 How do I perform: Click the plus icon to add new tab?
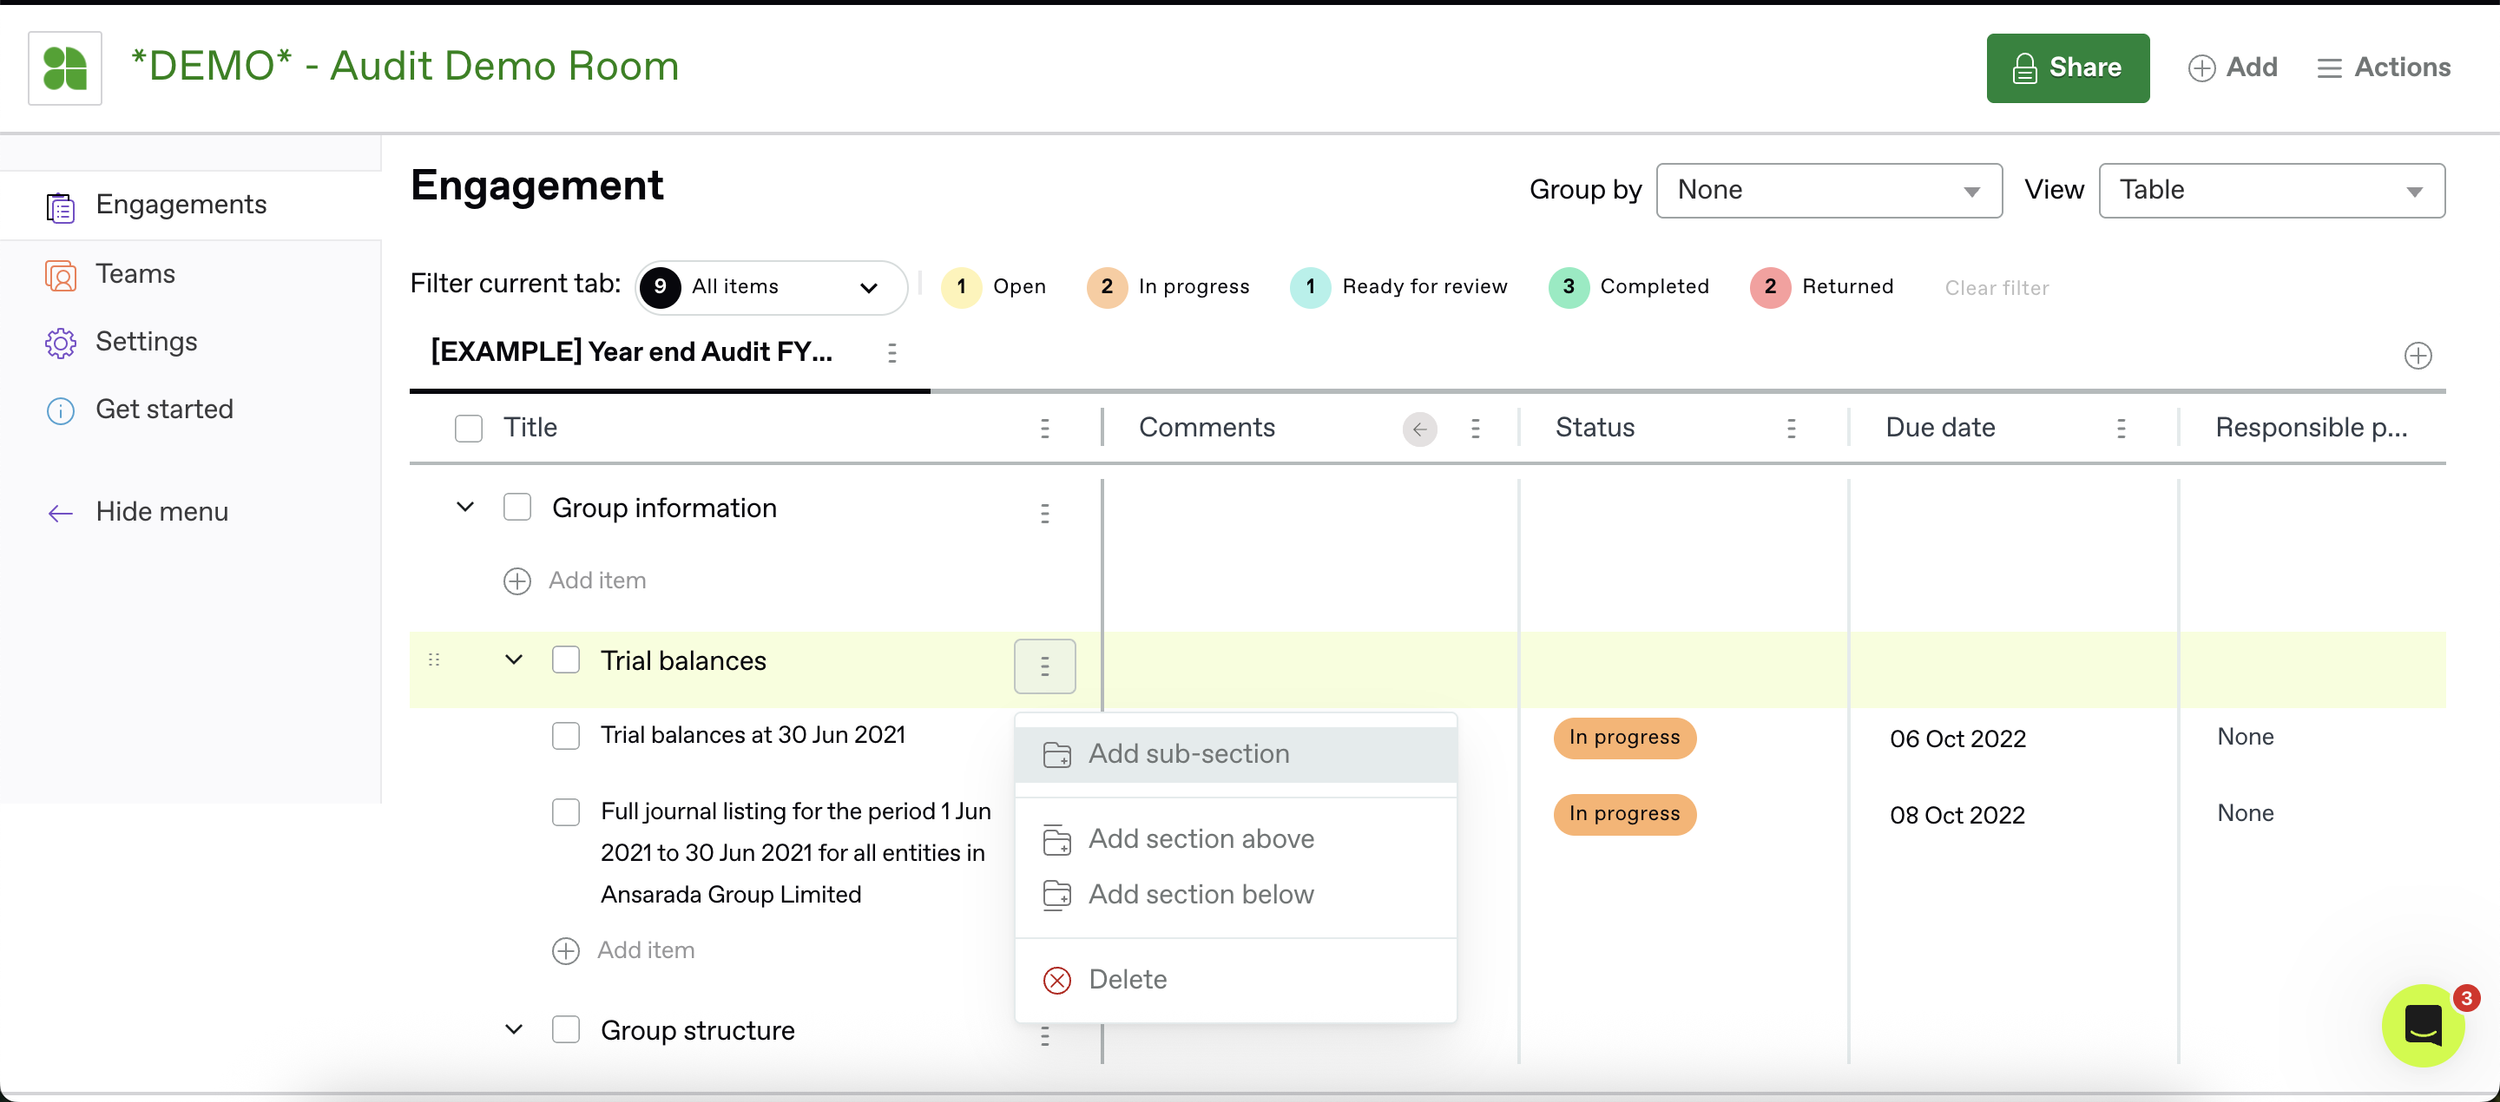tap(2417, 356)
